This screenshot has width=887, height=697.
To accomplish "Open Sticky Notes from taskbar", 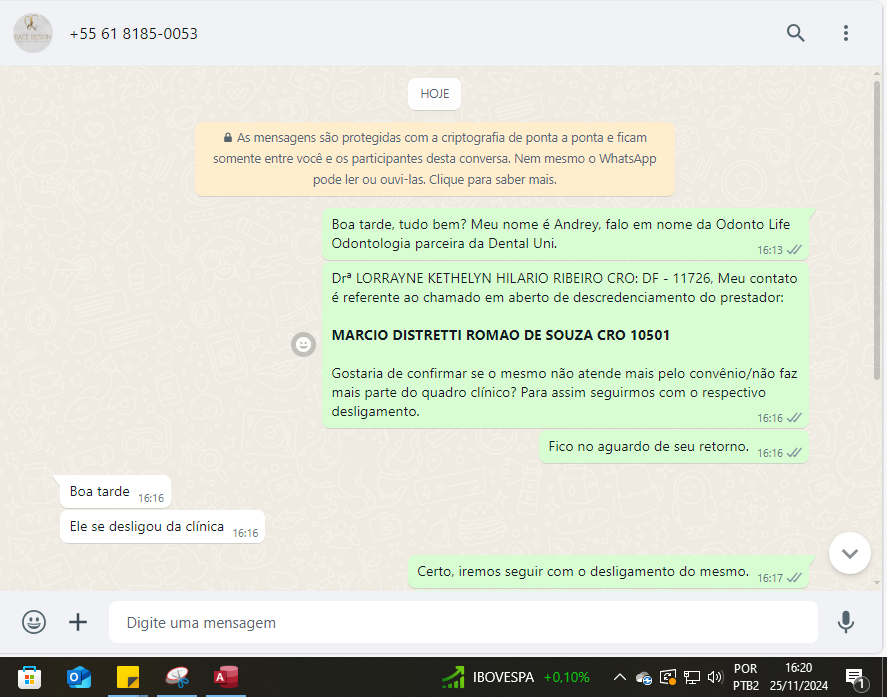I will (128, 677).
